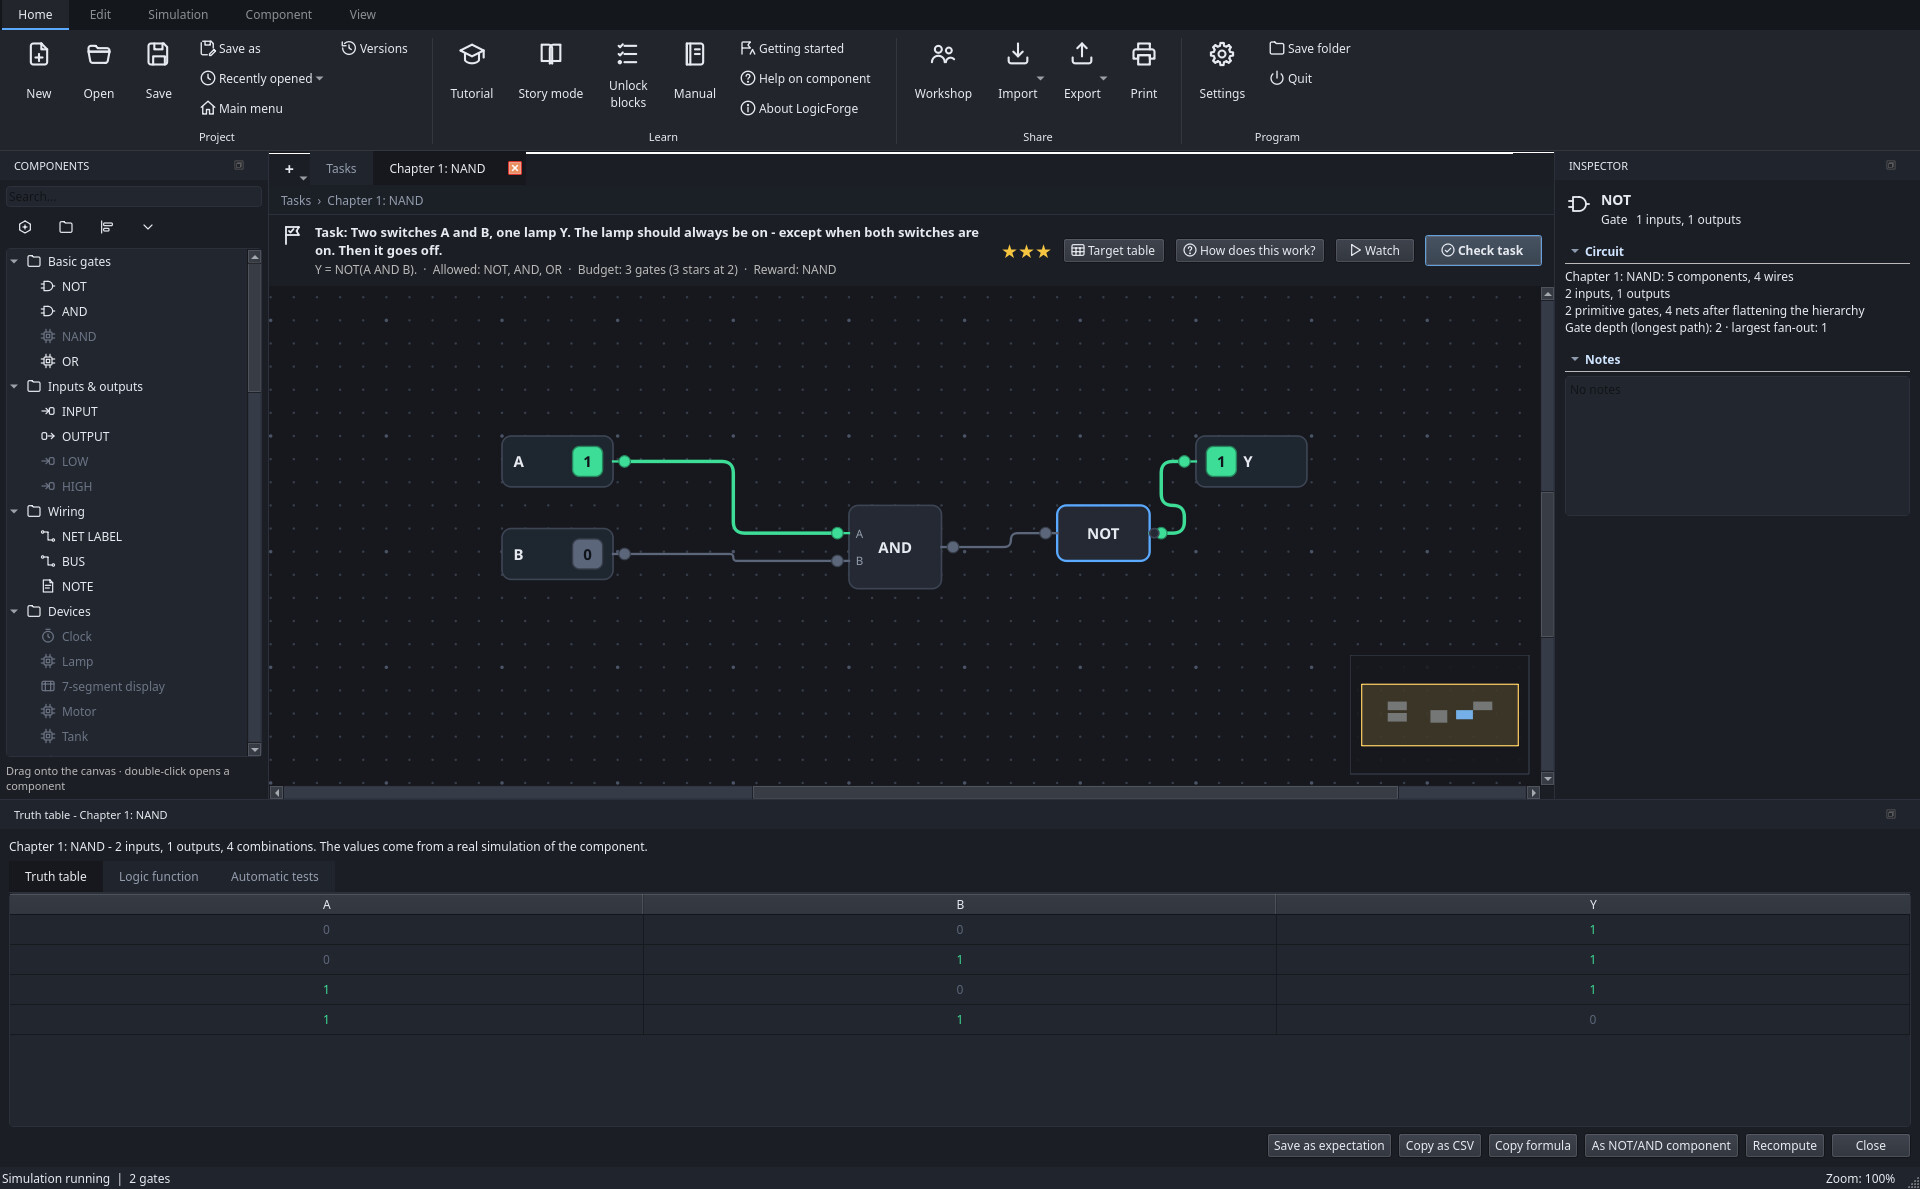Viewport: 1920px width, 1189px height.
Task: Click the canvas vertical scrollbar
Action: coord(1547,562)
